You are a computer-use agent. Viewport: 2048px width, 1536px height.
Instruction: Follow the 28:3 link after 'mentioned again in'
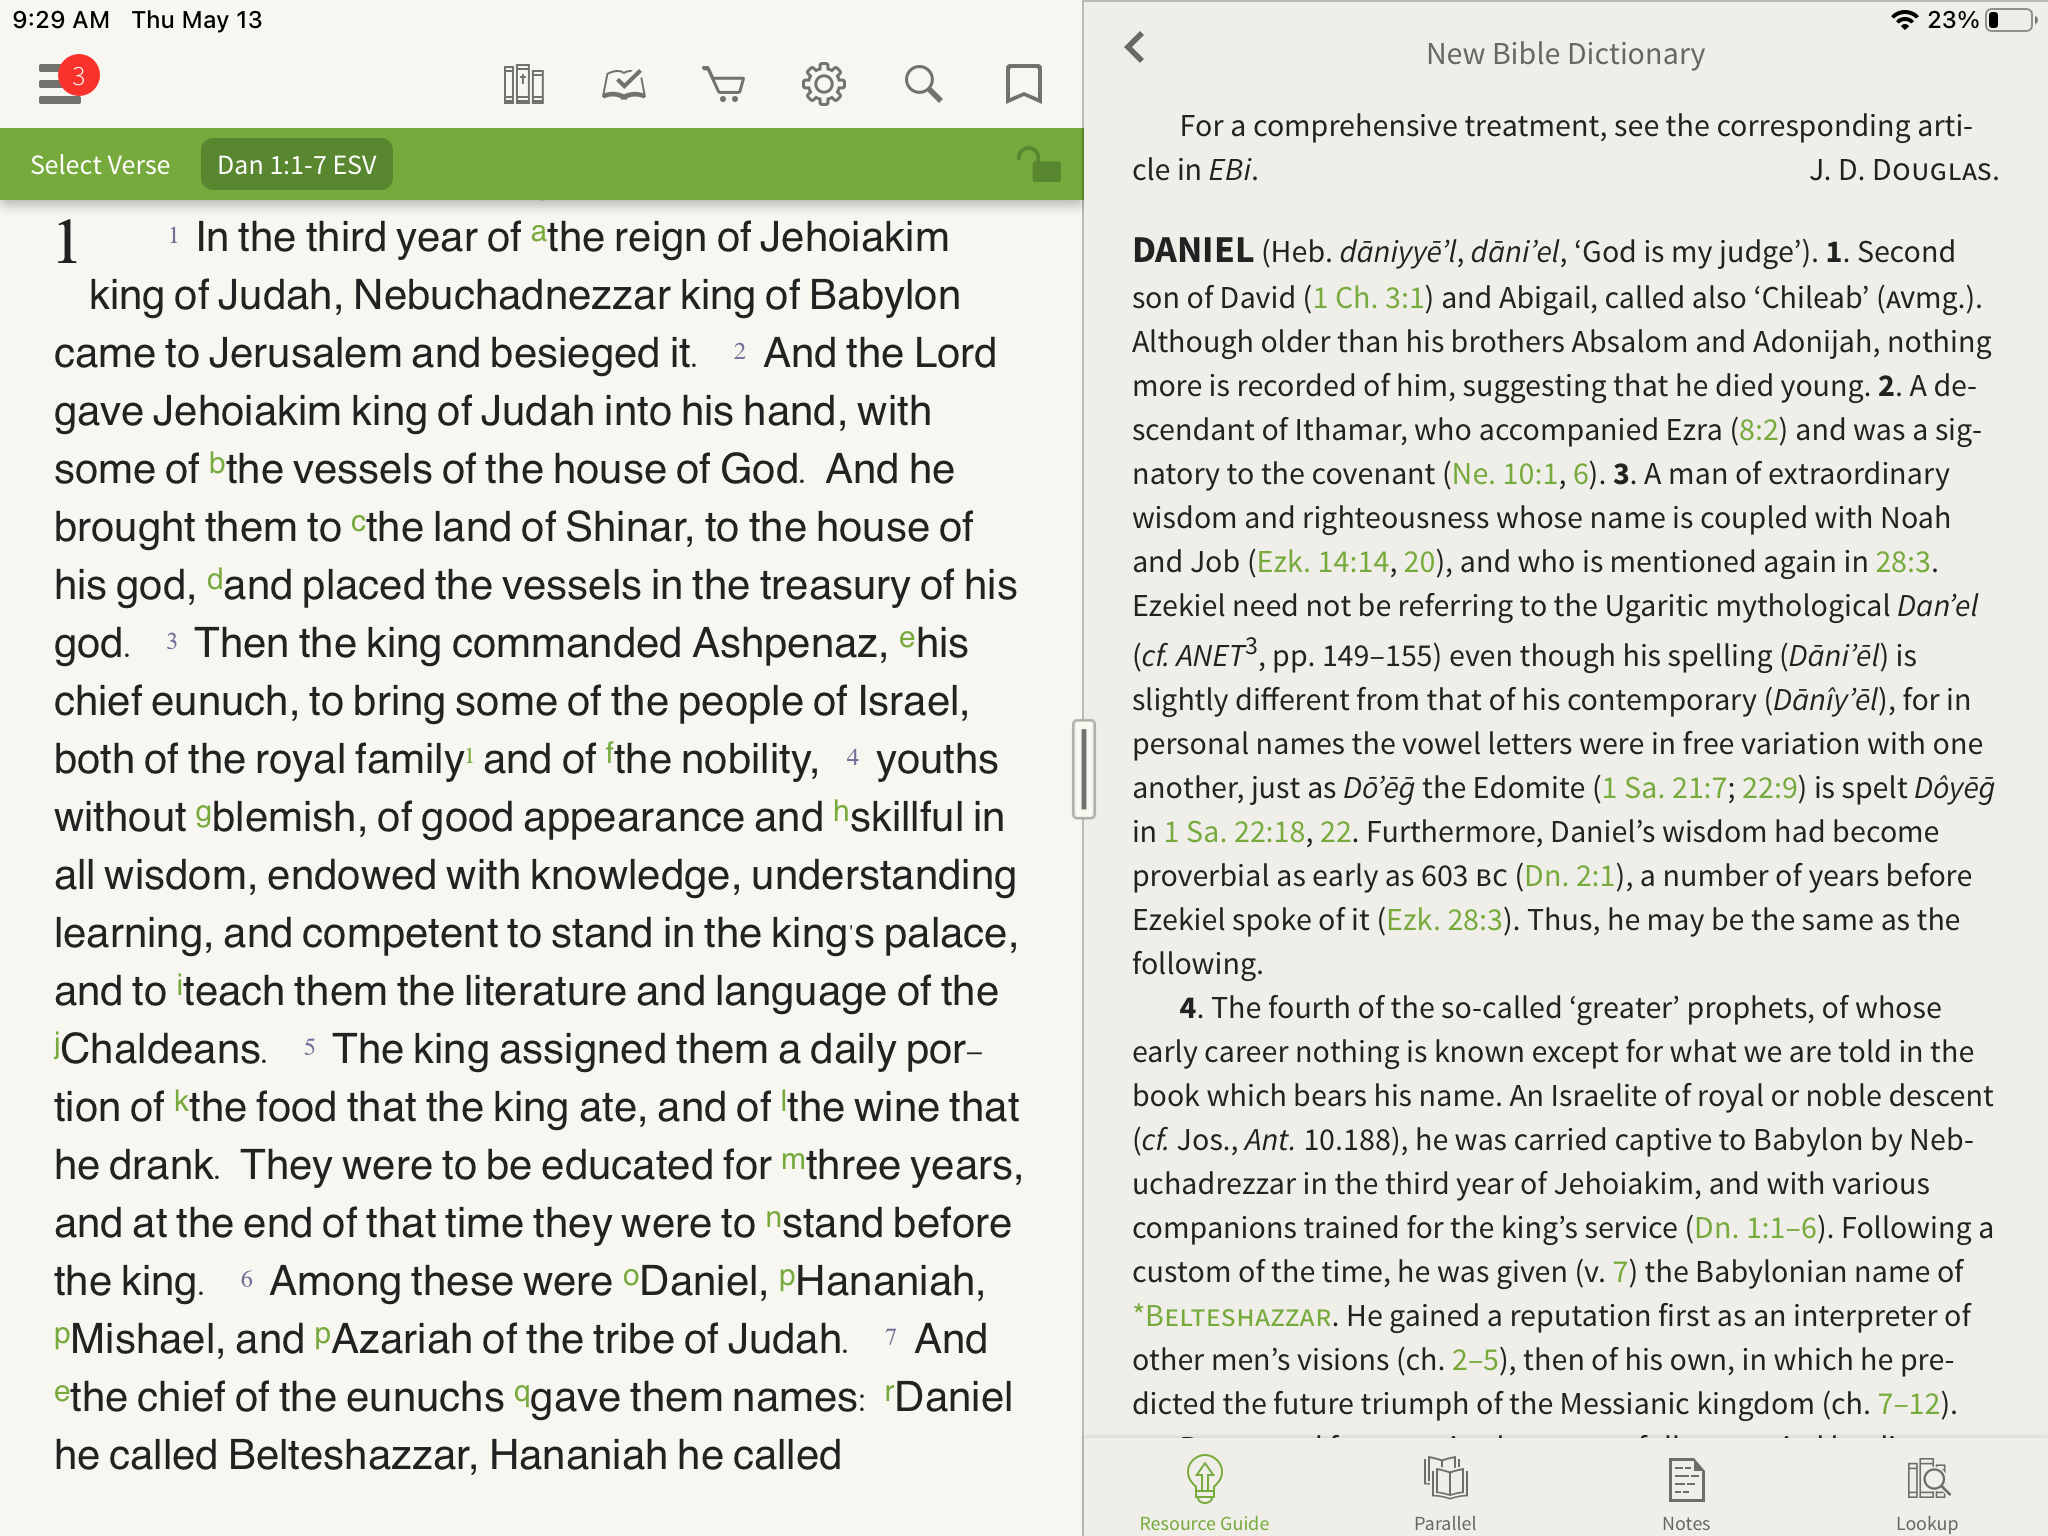[x=1902, y=562]
